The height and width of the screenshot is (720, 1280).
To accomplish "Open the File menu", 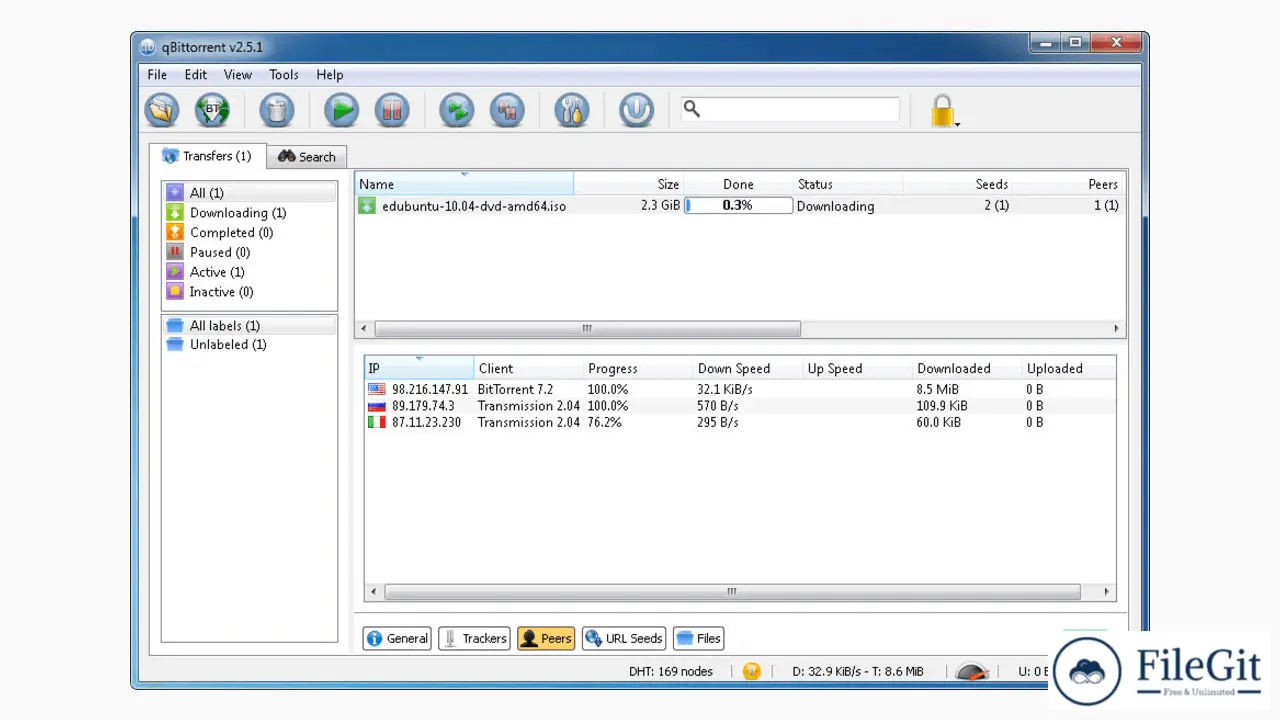I will [157, 74].
